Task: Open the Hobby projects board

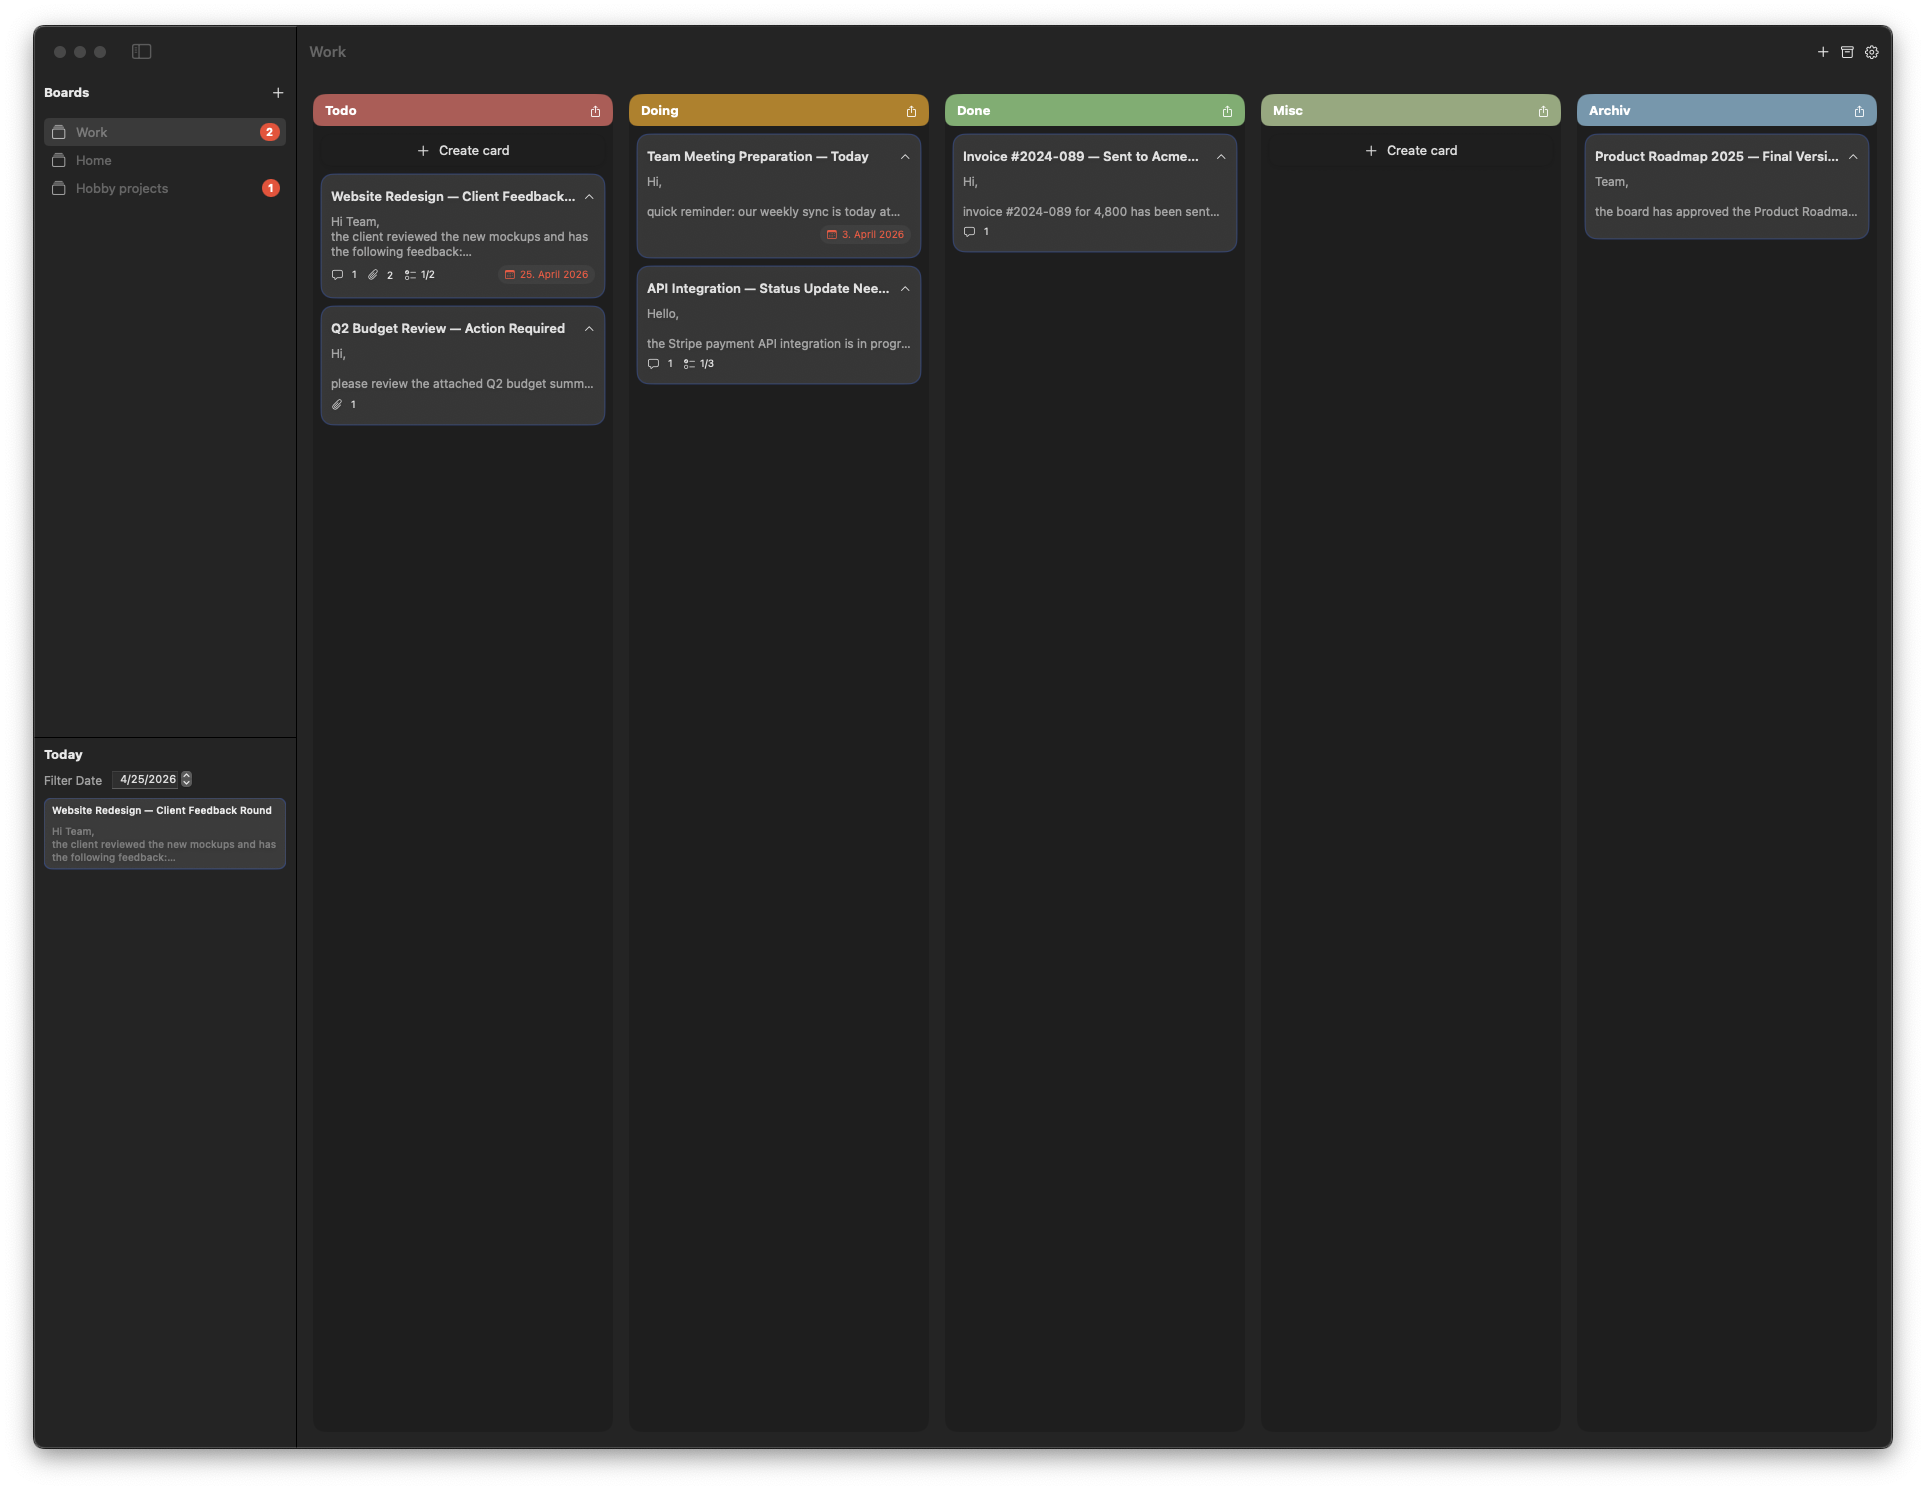Action: [122, 188]
